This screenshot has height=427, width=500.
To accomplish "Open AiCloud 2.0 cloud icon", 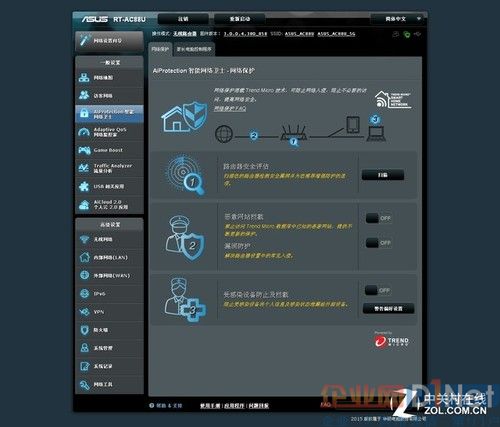I will point(84,205).
